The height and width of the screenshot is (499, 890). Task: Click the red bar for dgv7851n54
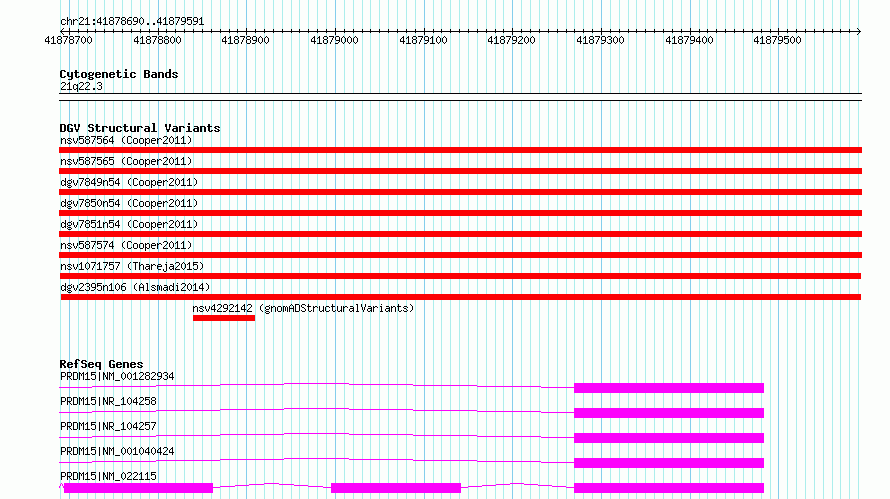point(460,234)
